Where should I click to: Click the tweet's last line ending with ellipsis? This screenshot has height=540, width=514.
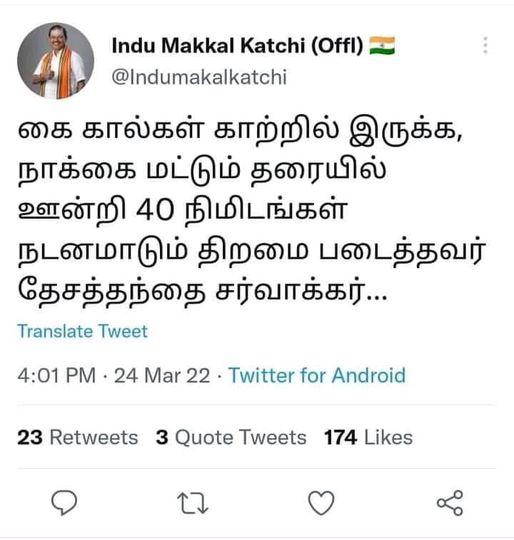202,292
